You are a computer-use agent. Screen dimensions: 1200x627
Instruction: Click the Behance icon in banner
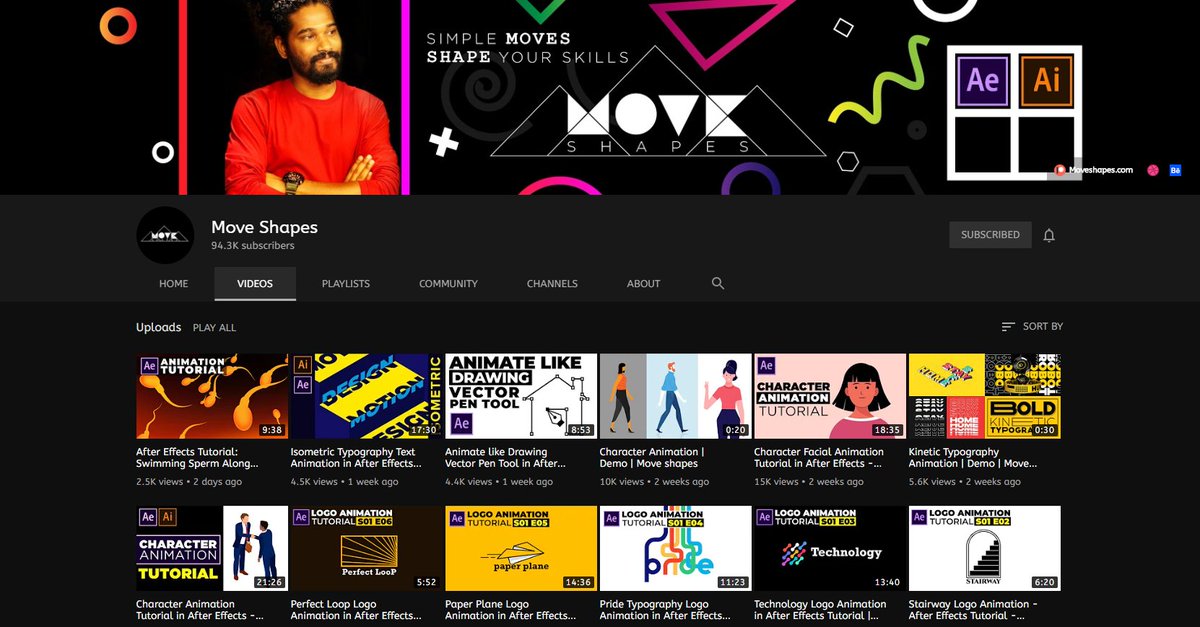(x=1175, y=170)
